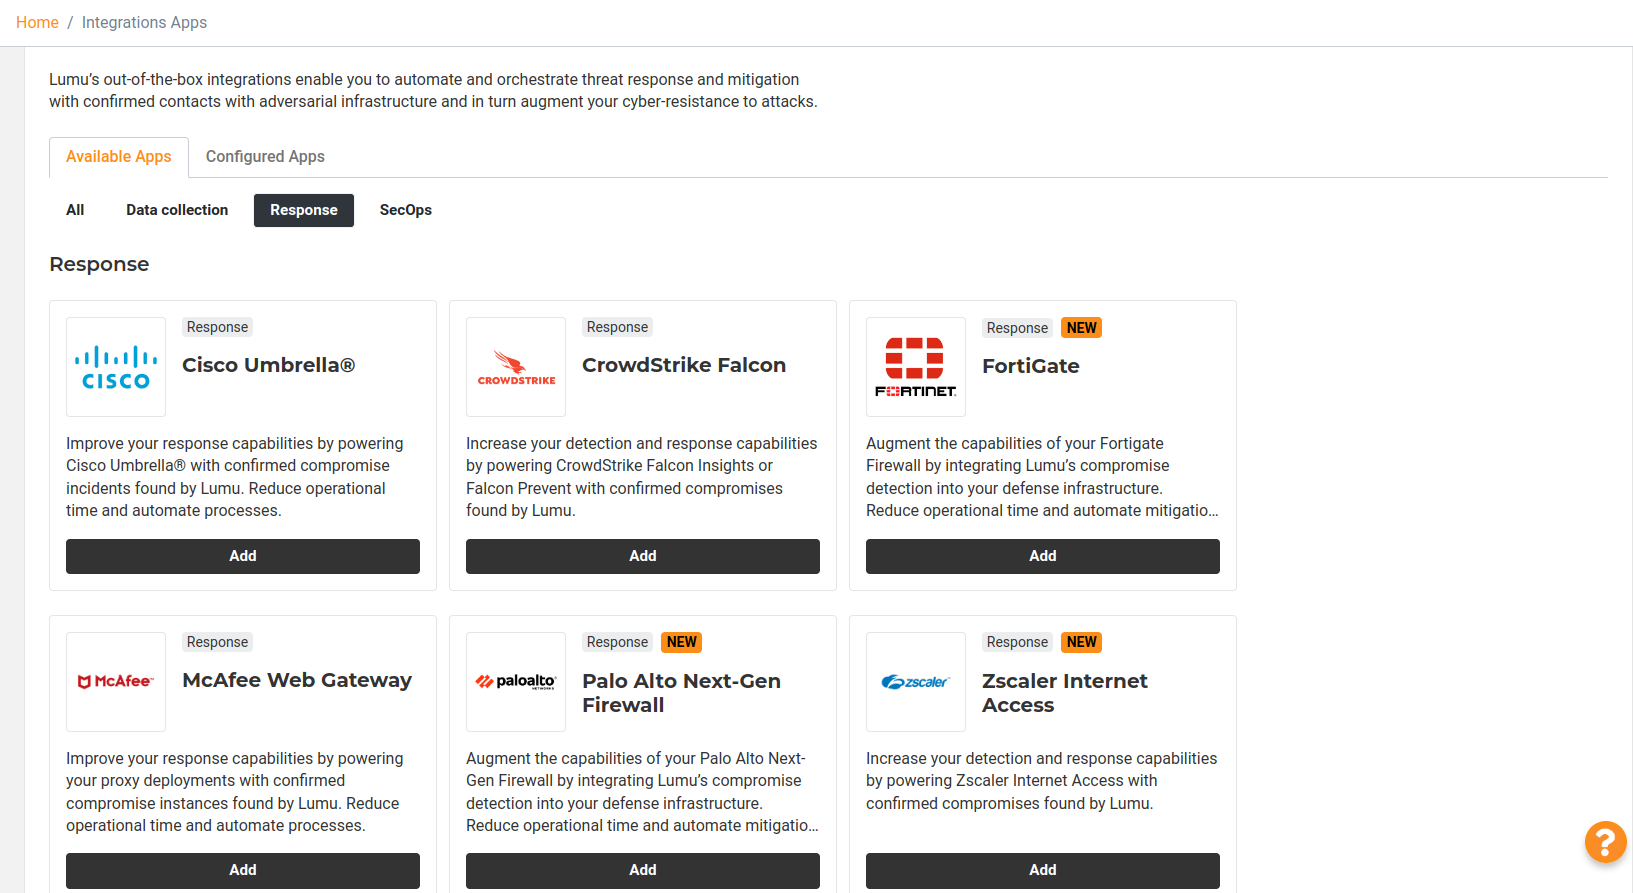Image resolution: width=1633 pixels, height=893 pixels.
Task: Show All integration apps
Action: point(75,210)
